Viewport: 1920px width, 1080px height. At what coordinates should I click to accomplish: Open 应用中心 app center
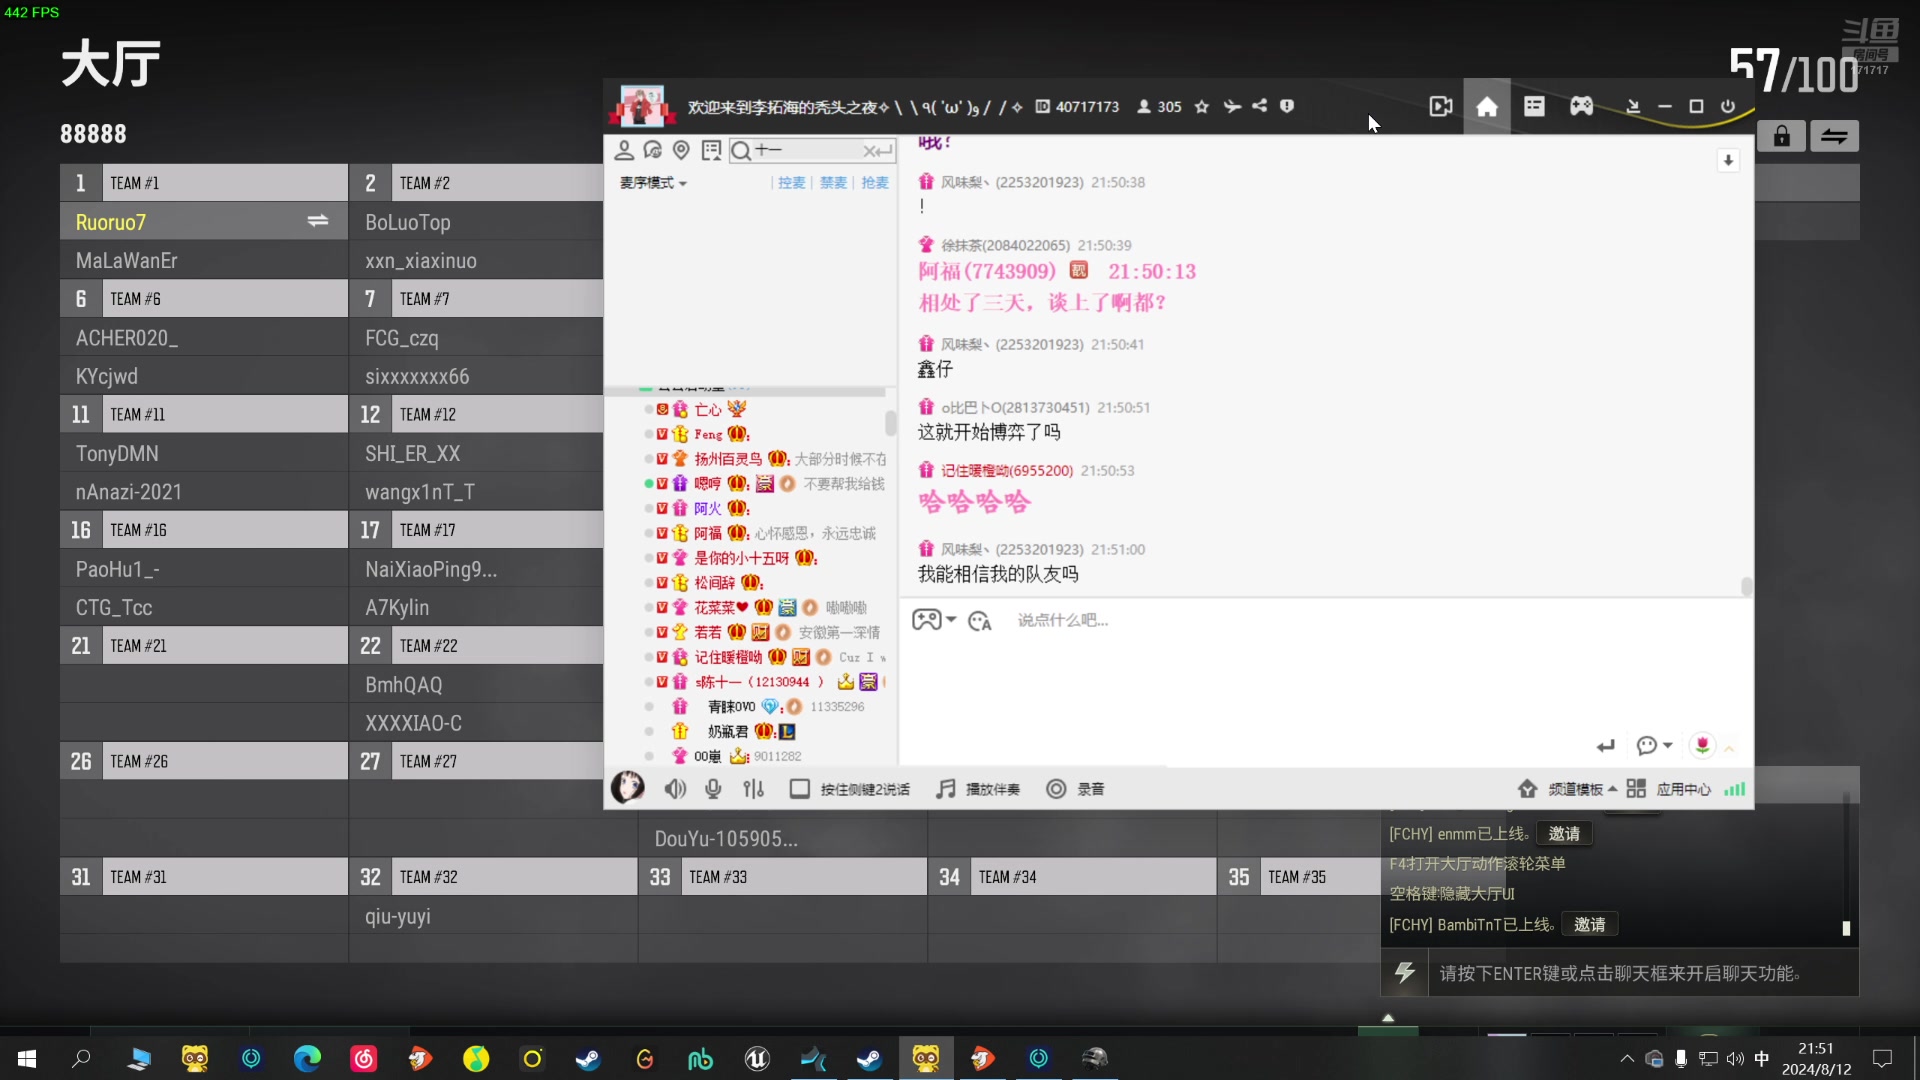1668,789
